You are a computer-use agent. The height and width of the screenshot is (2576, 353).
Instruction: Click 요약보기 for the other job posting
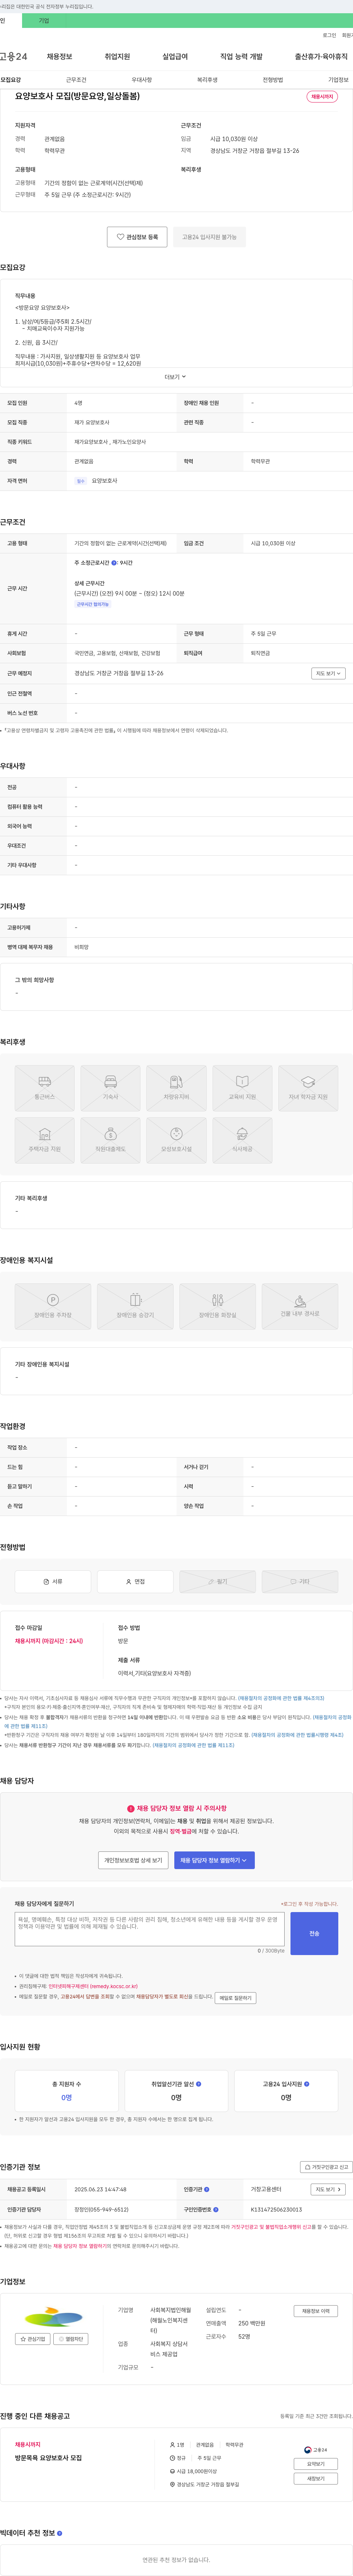coord(316,2464)
